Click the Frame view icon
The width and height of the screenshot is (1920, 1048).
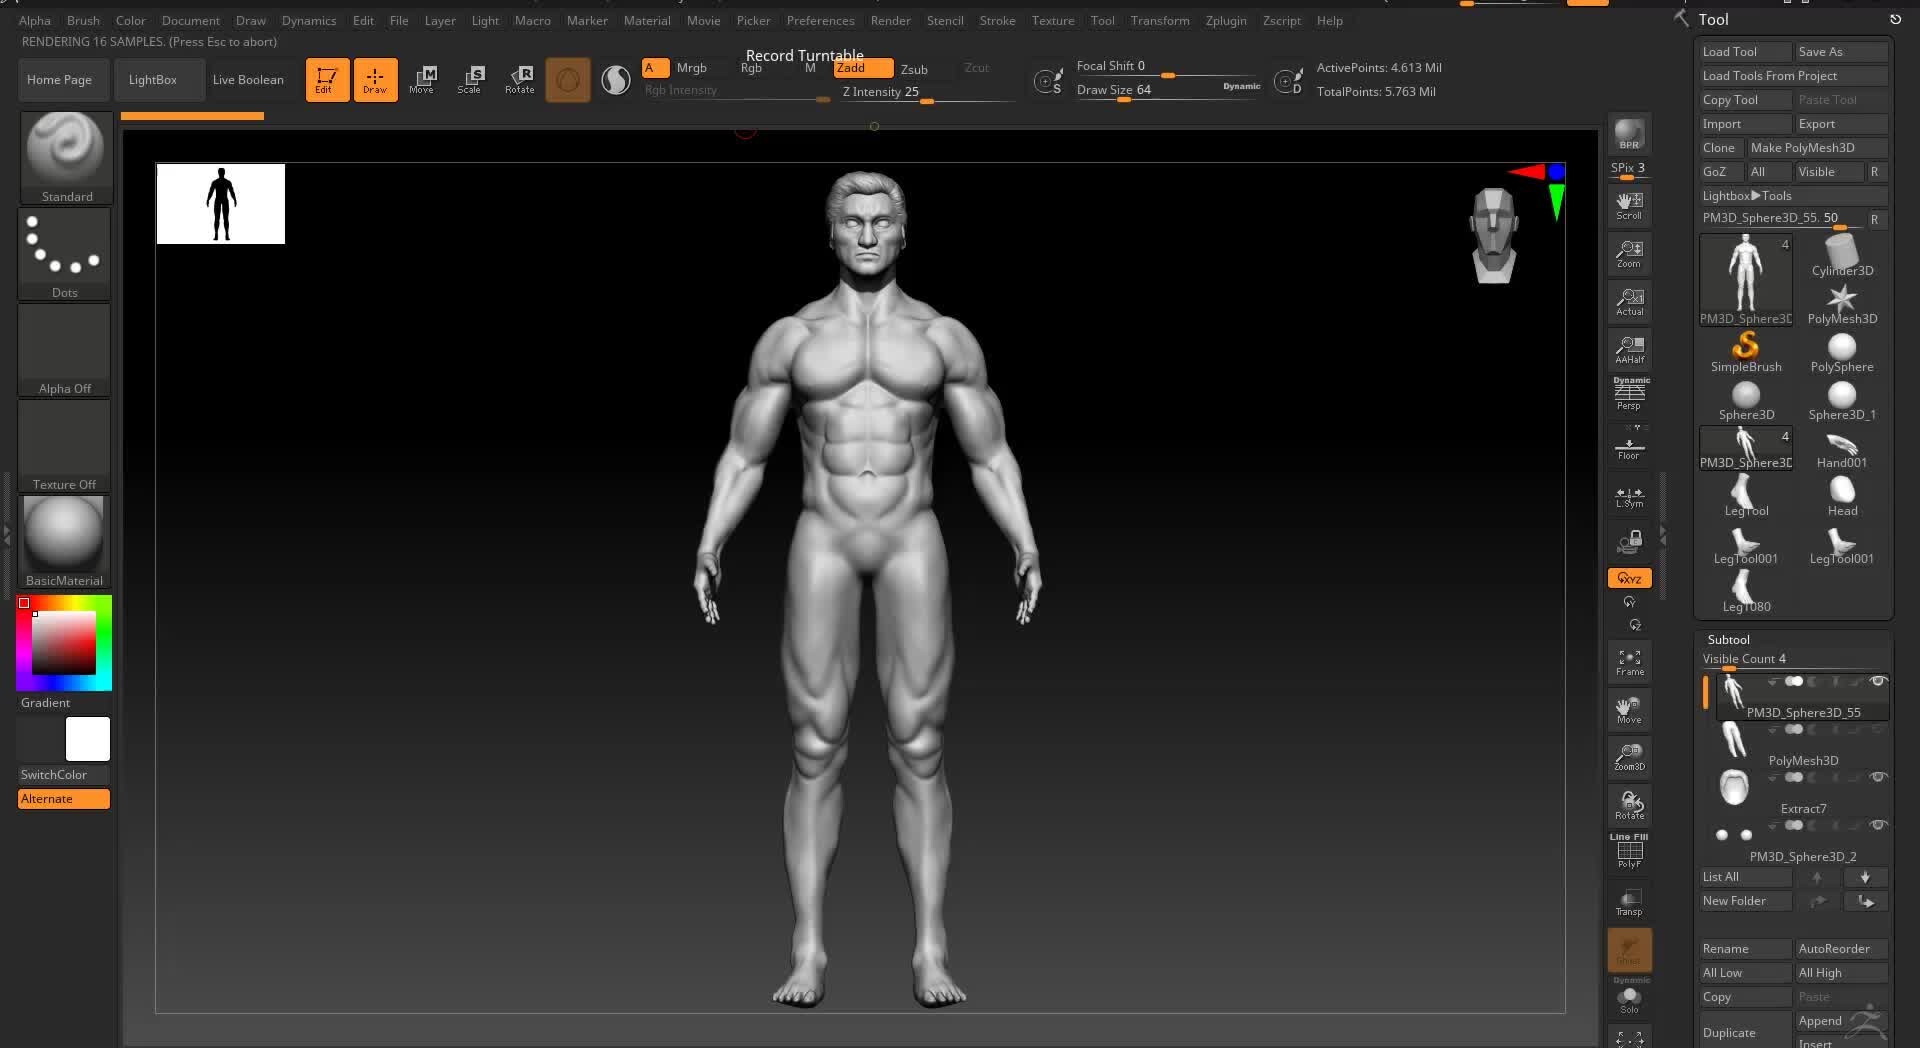[1629, 662]
